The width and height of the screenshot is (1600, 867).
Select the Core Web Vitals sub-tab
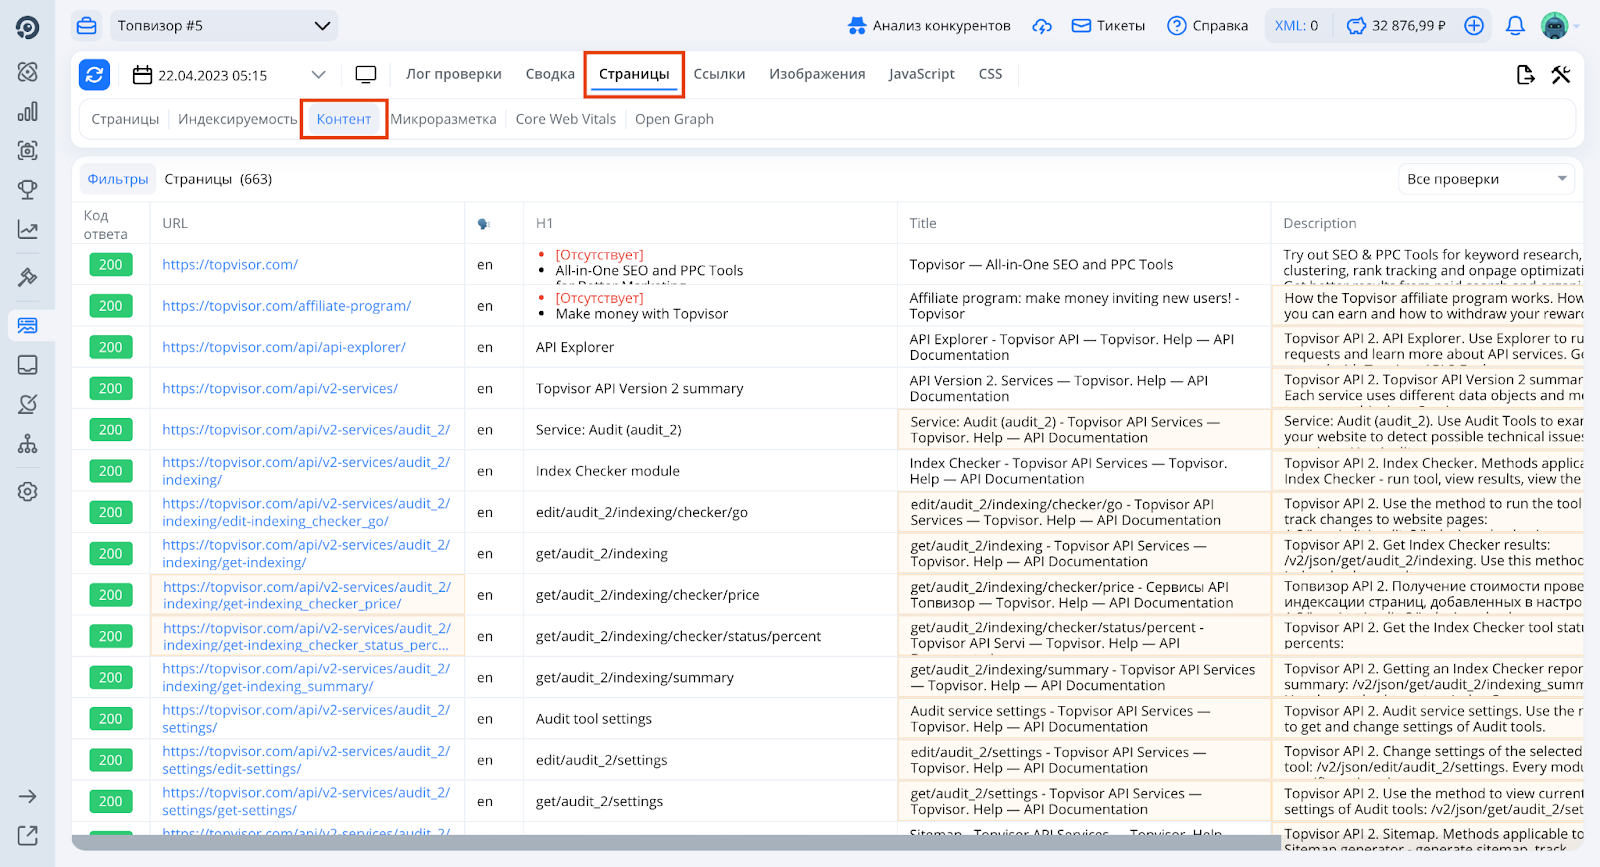click(566, 119)
